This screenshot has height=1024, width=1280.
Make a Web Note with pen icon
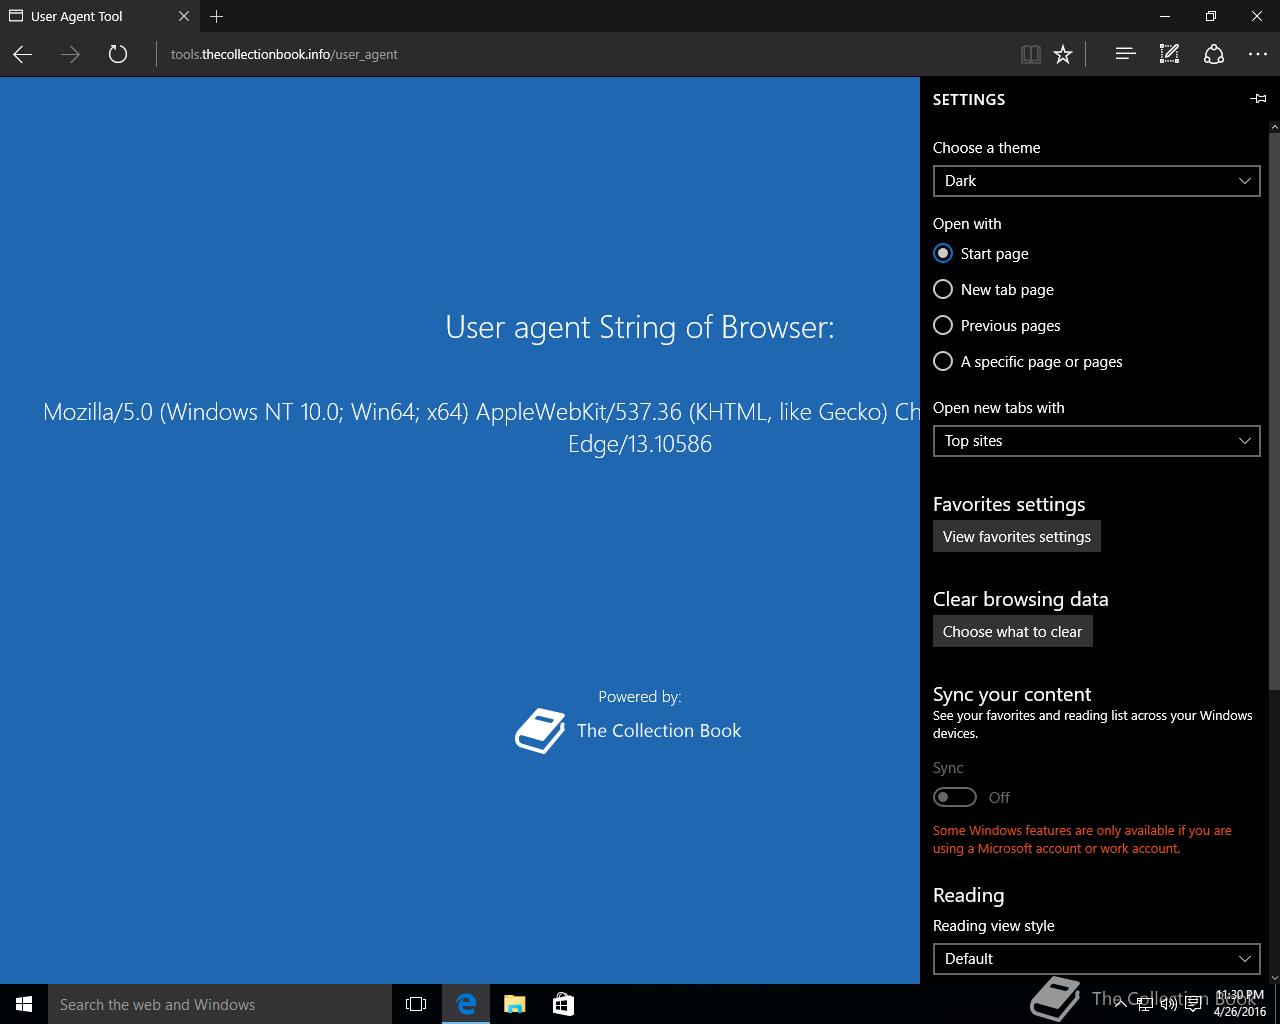(x=1169, y=54)
